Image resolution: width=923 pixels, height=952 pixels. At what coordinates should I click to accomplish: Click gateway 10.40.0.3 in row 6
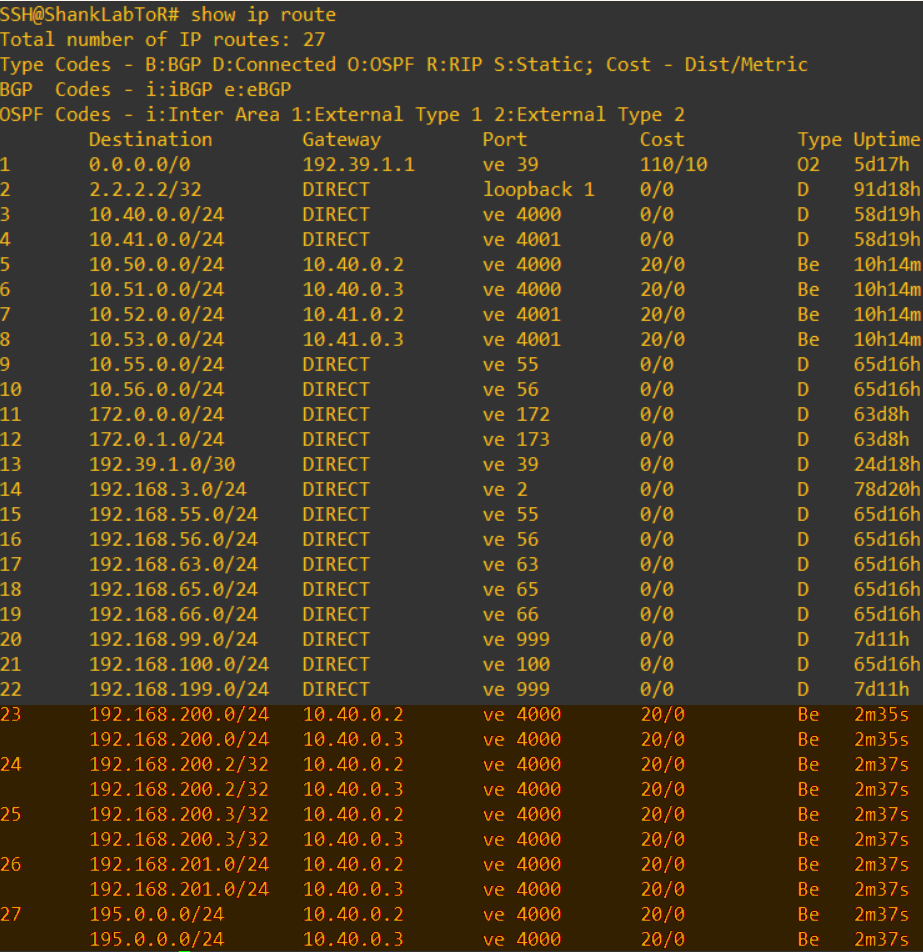(x=353, y=289)
